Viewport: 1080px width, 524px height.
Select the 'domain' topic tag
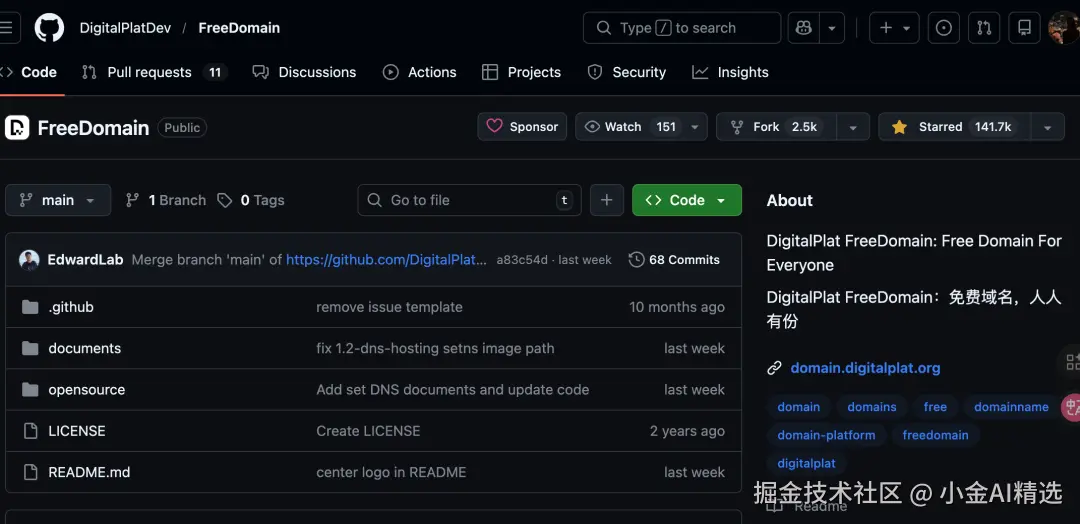[x=799, y=407]
